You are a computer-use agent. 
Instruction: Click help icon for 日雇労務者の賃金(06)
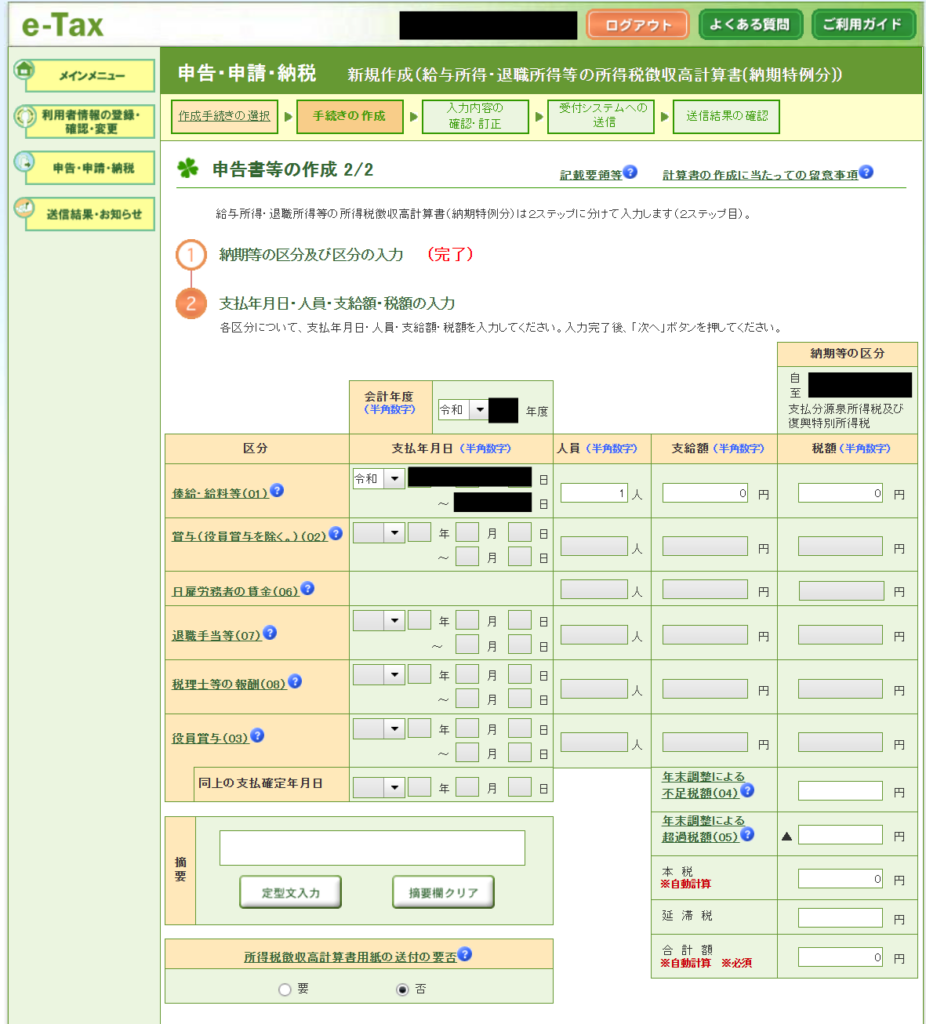308,588
